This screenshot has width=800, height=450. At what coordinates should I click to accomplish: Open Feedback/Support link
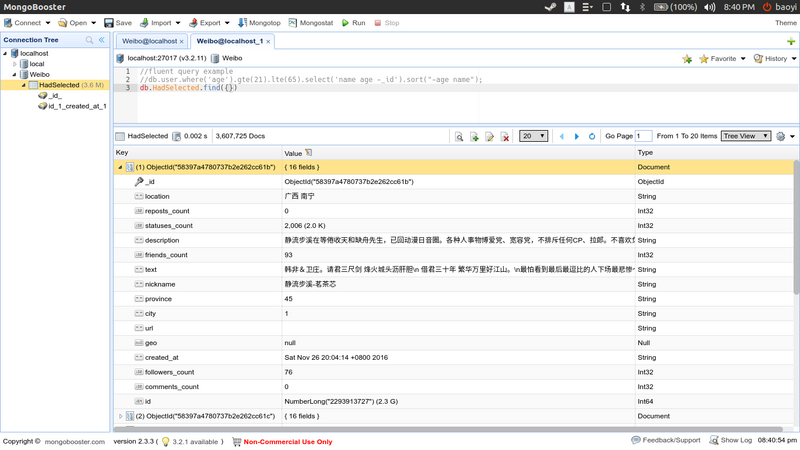pos(666,440)
